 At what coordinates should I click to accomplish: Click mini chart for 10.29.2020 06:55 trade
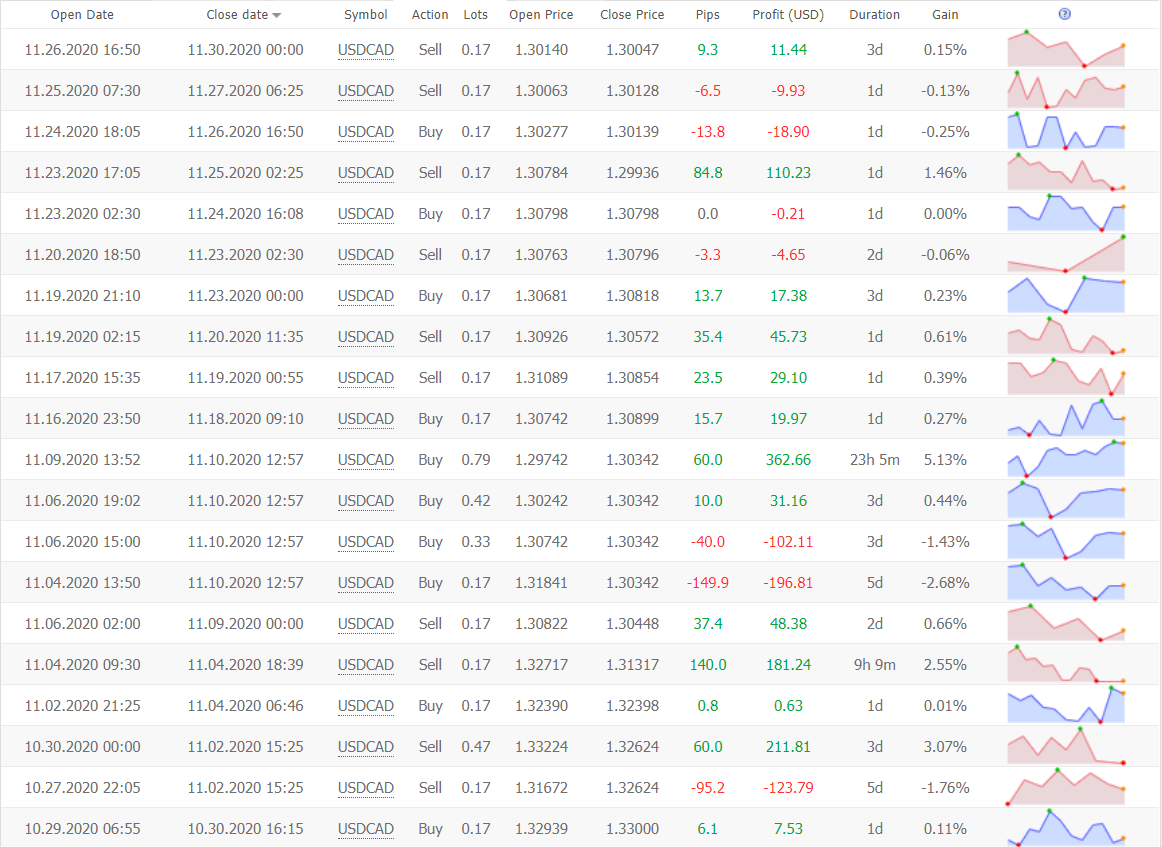(x=1065, y=829)
